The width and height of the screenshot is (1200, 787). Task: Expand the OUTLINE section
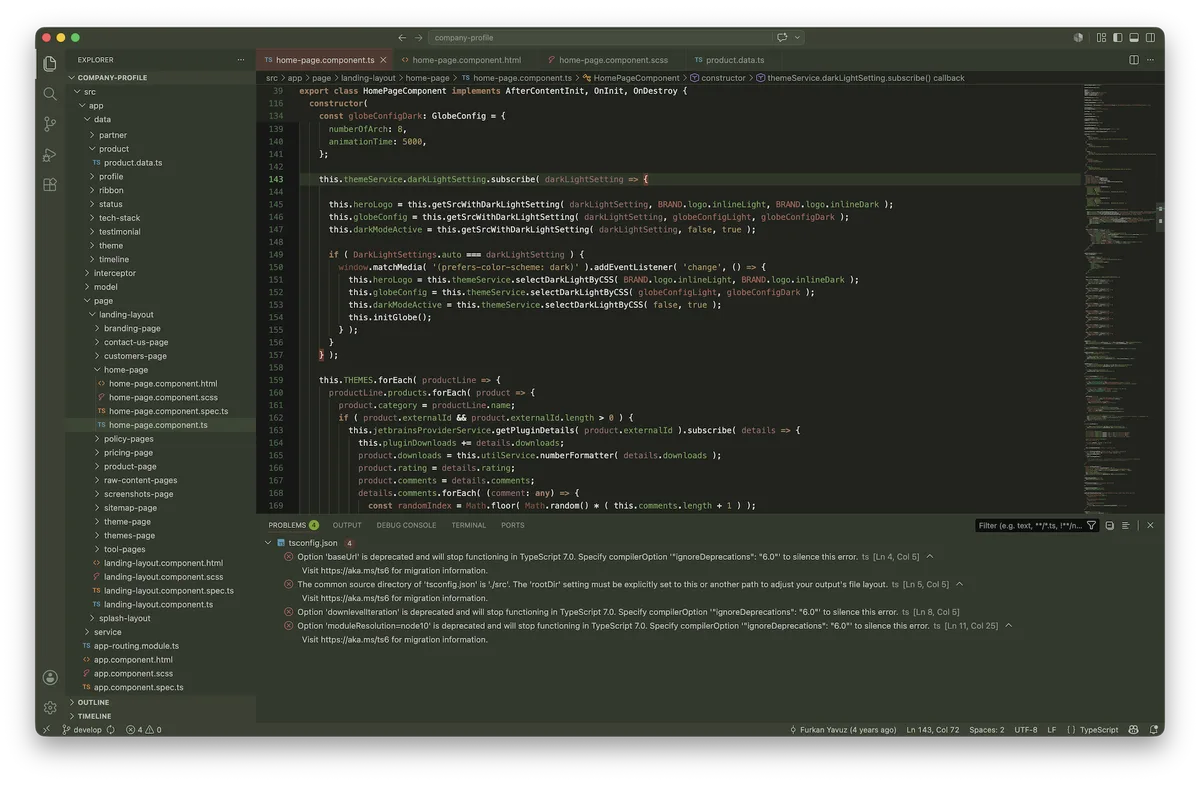160,702
